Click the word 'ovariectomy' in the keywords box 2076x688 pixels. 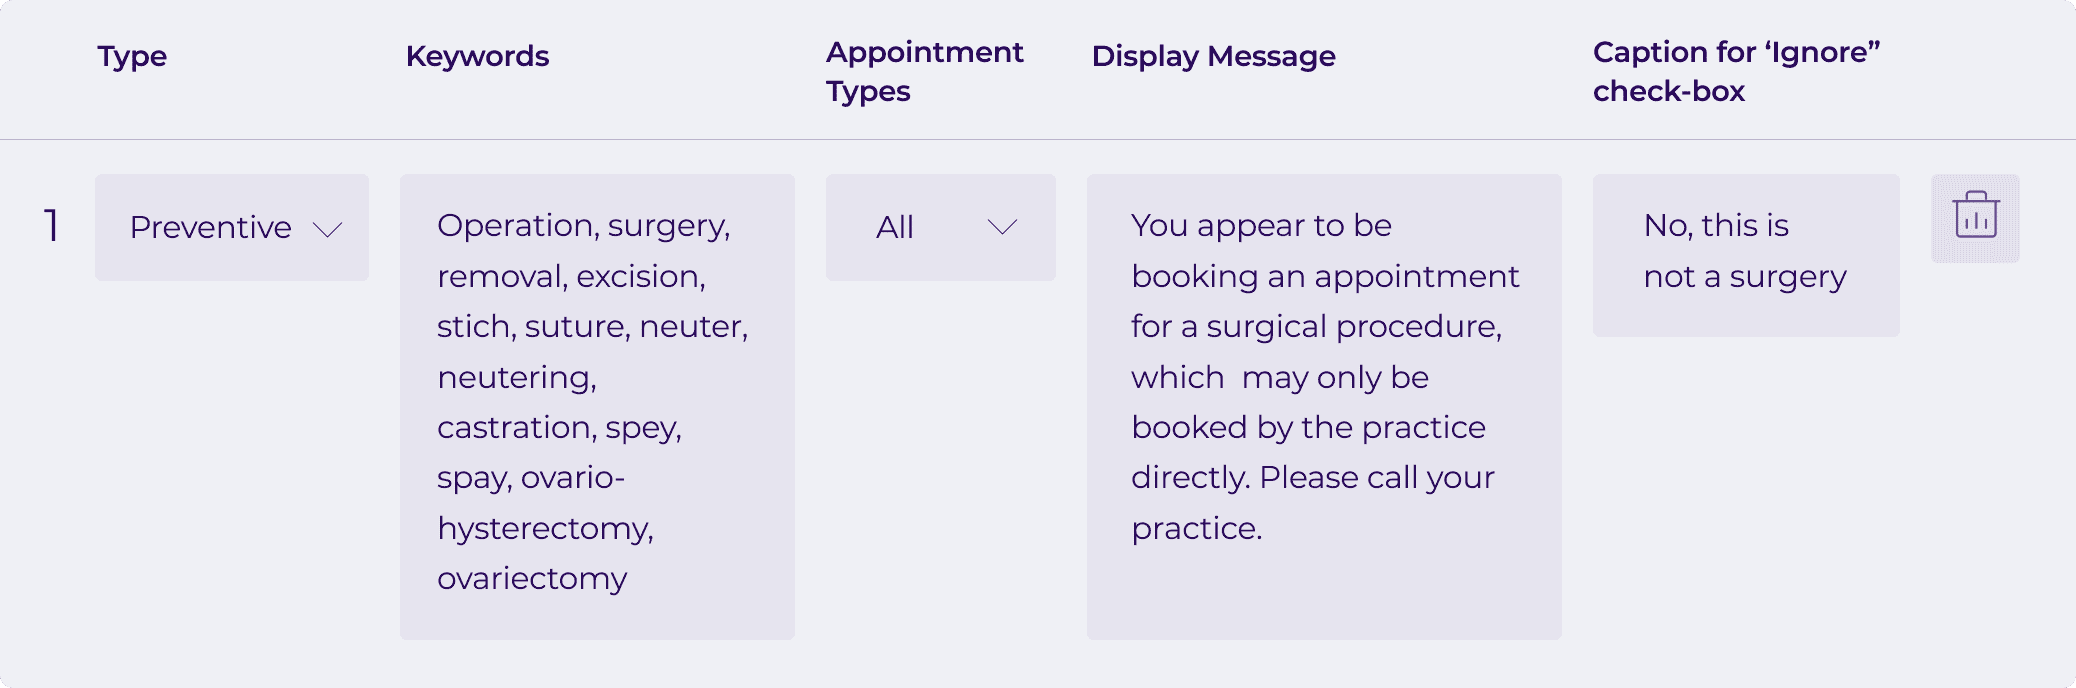[x=531, y=578]
